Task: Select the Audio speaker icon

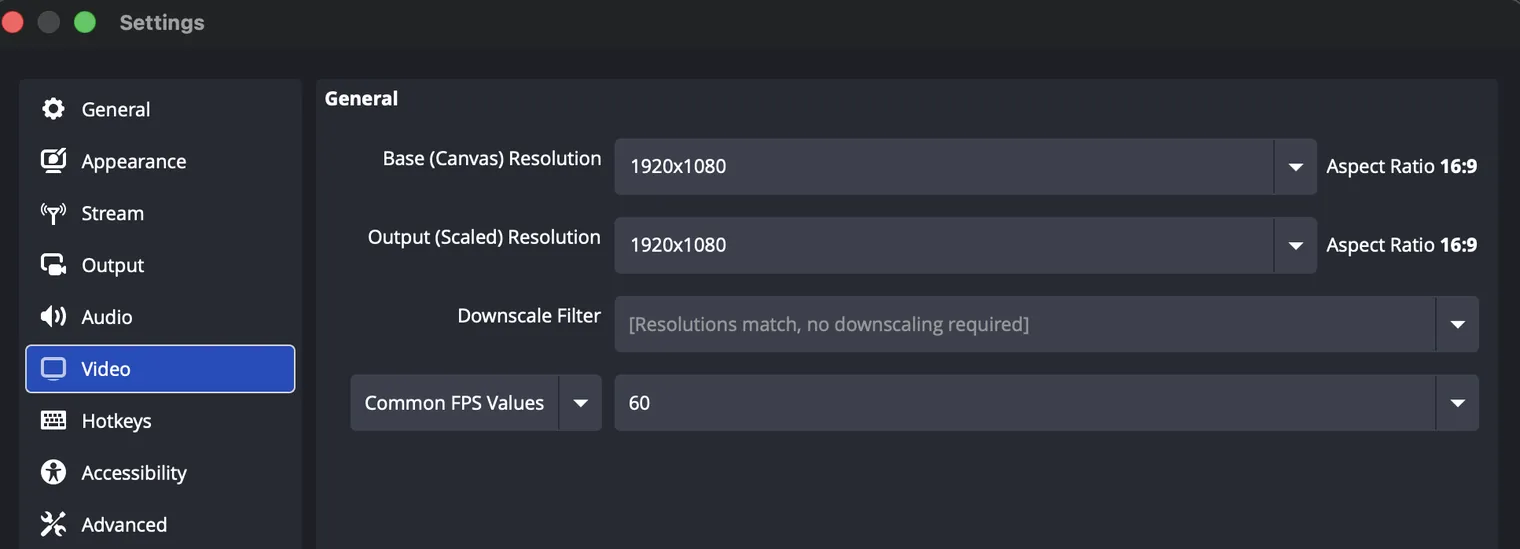Action: 53,317
